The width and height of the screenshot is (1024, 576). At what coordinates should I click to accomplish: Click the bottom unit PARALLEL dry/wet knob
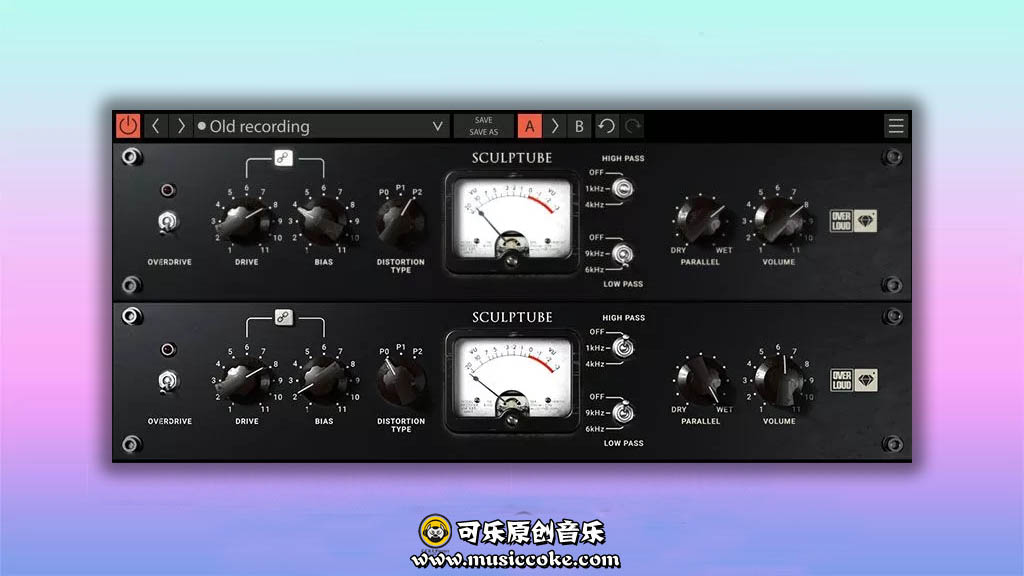coord(700,380)
